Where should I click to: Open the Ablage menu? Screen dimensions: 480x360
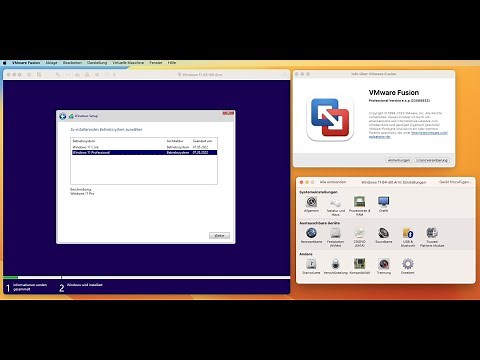51,63
